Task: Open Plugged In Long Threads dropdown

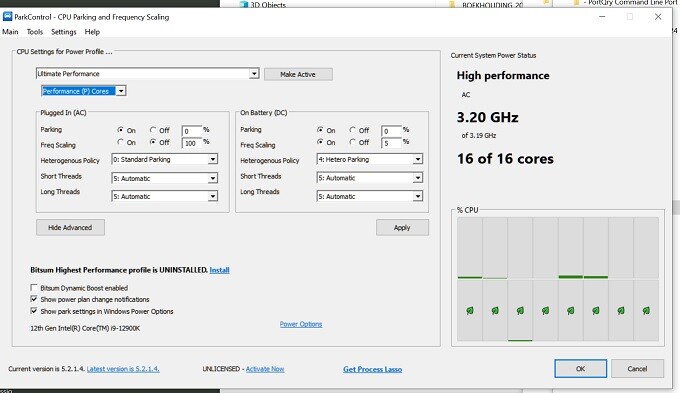Action: [x=212, y=196]
